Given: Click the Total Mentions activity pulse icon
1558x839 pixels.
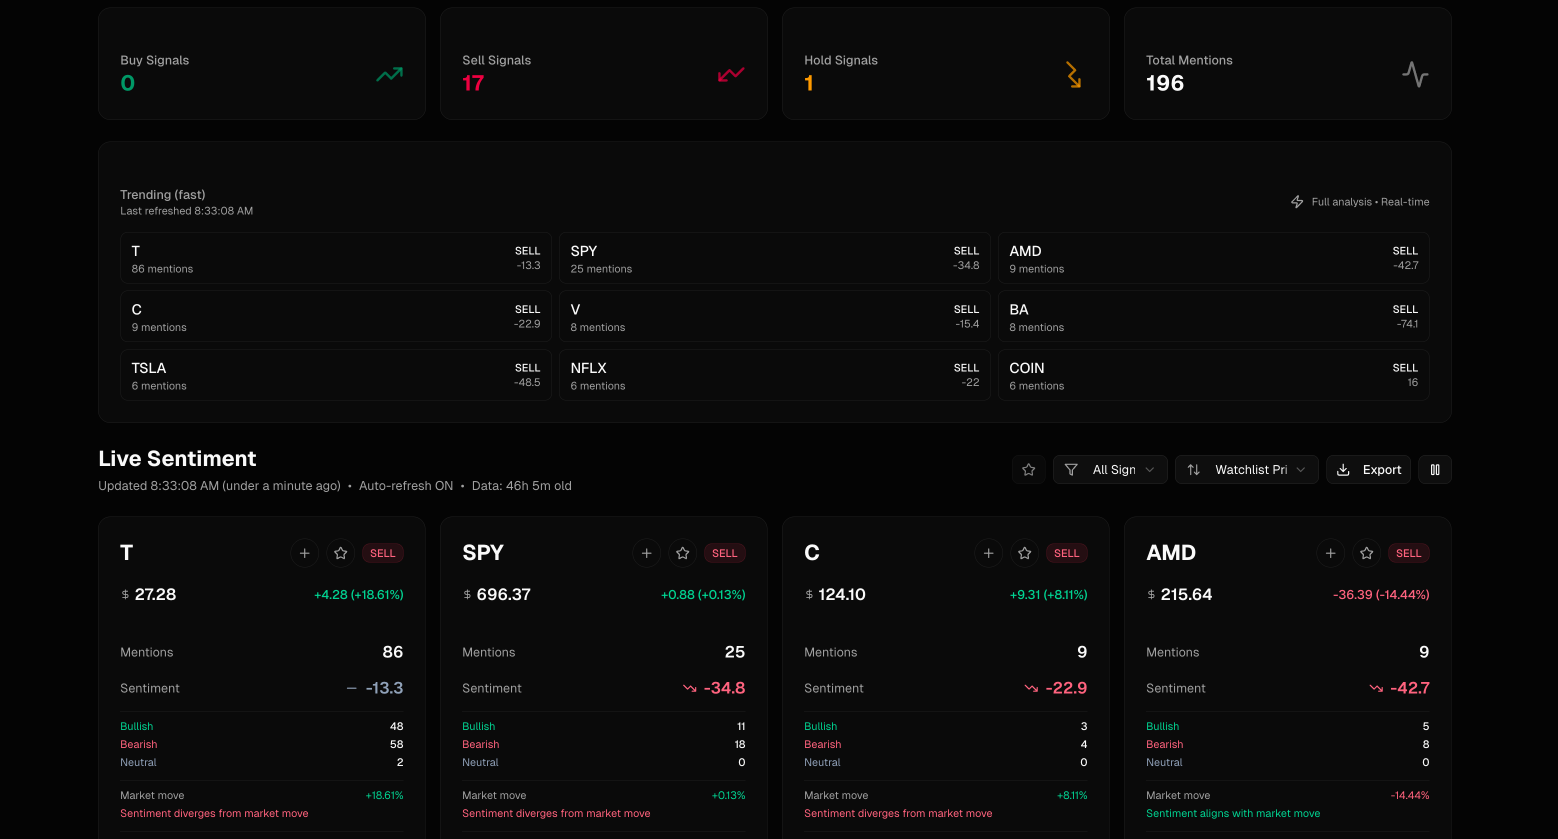Looking at the screenshot, I should click(x=1415, y=74).
